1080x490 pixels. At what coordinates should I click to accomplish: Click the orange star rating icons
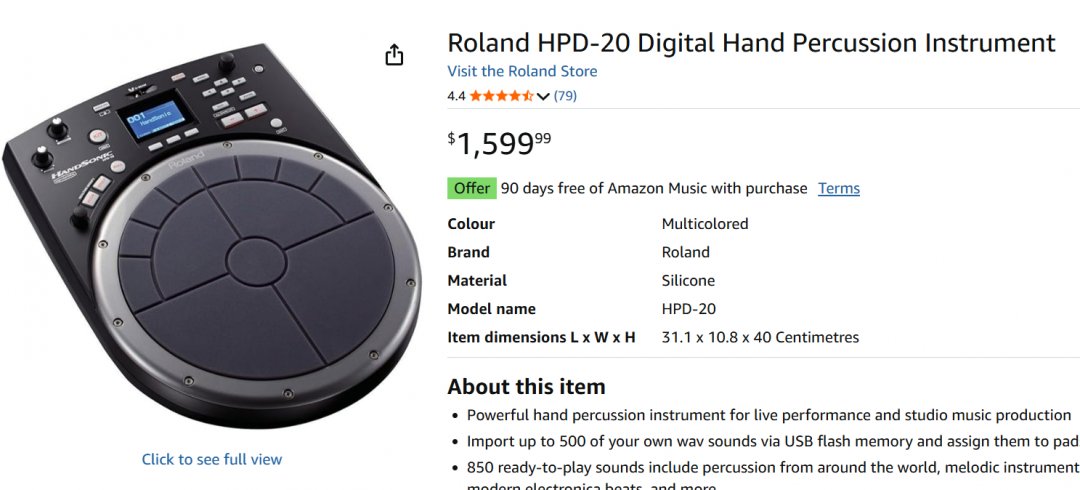click(x=501, y=96)
